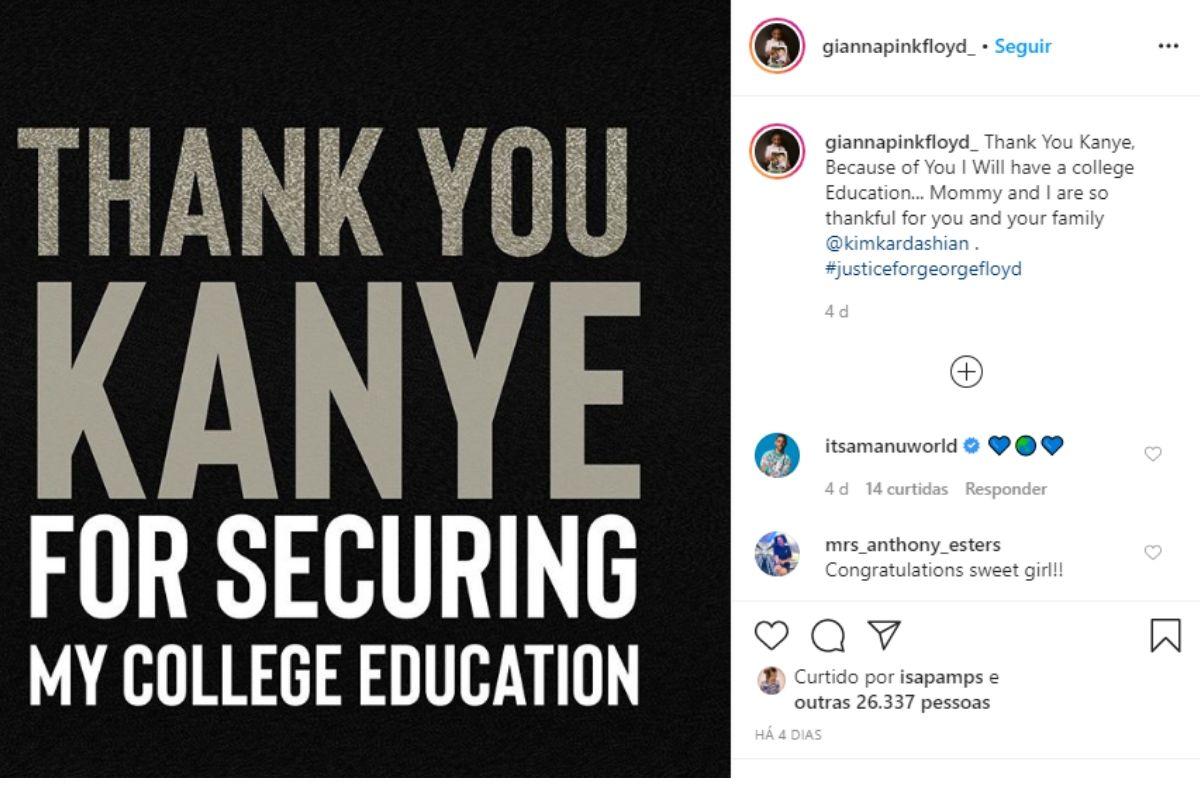This screenshot has height=800, width=1200.
Task: Open the comment bubble icon
Action: click(x=827, y=635)
